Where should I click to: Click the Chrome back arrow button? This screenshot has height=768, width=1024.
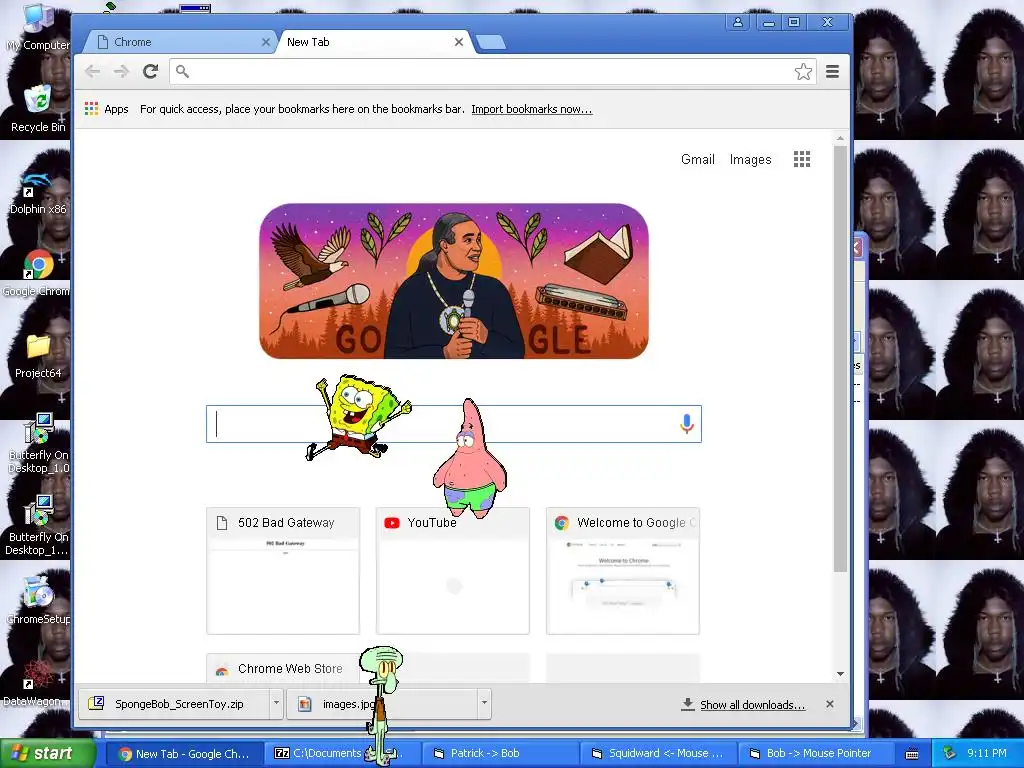[93, 71]
